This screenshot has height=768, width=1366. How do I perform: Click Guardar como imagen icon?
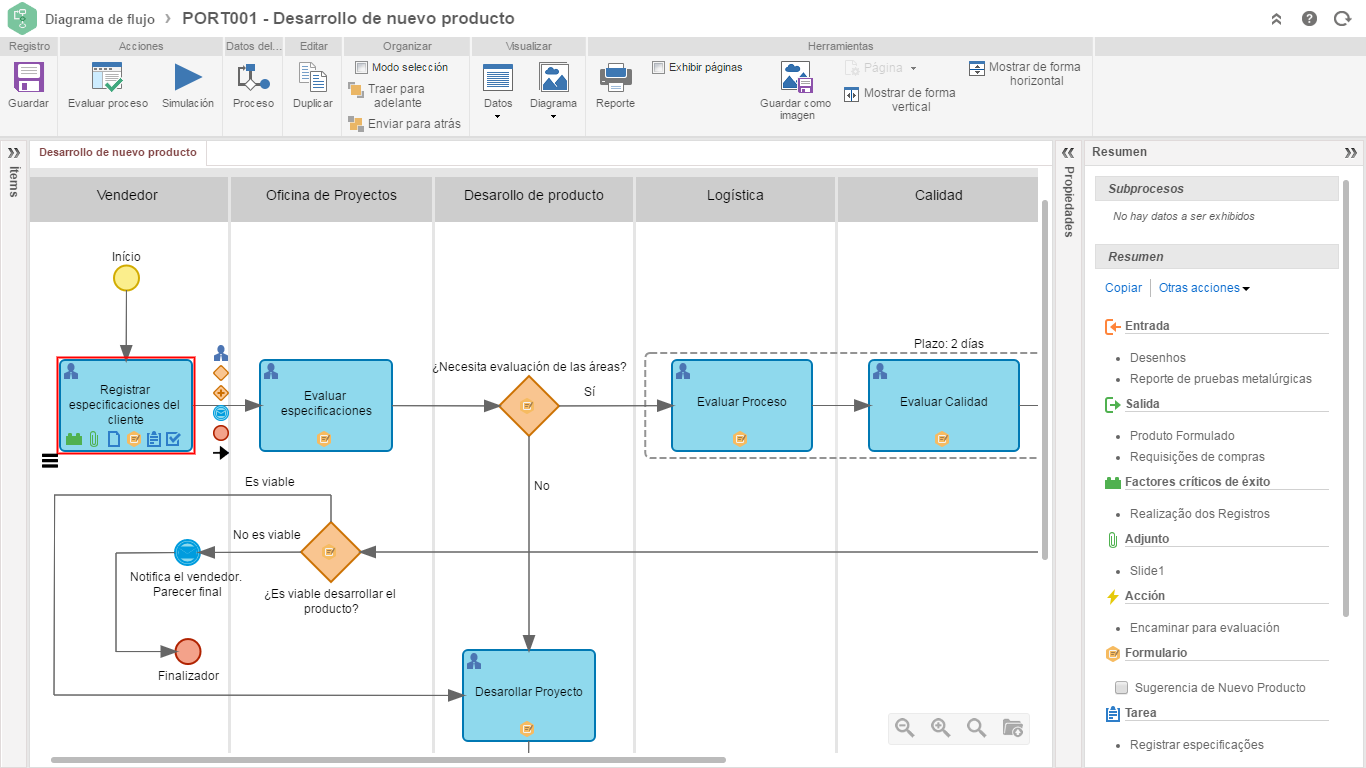point(795,77)
